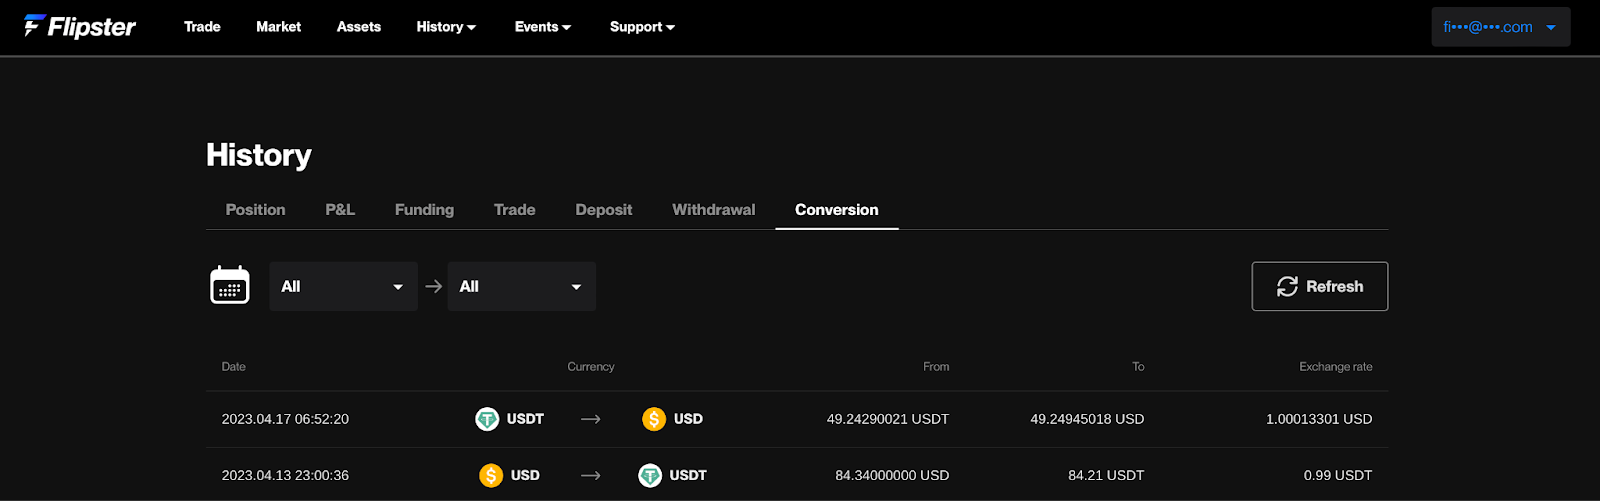Click the USD coin icon in second row
This screenshot has width=1600, height=501.
pos(491,475)
